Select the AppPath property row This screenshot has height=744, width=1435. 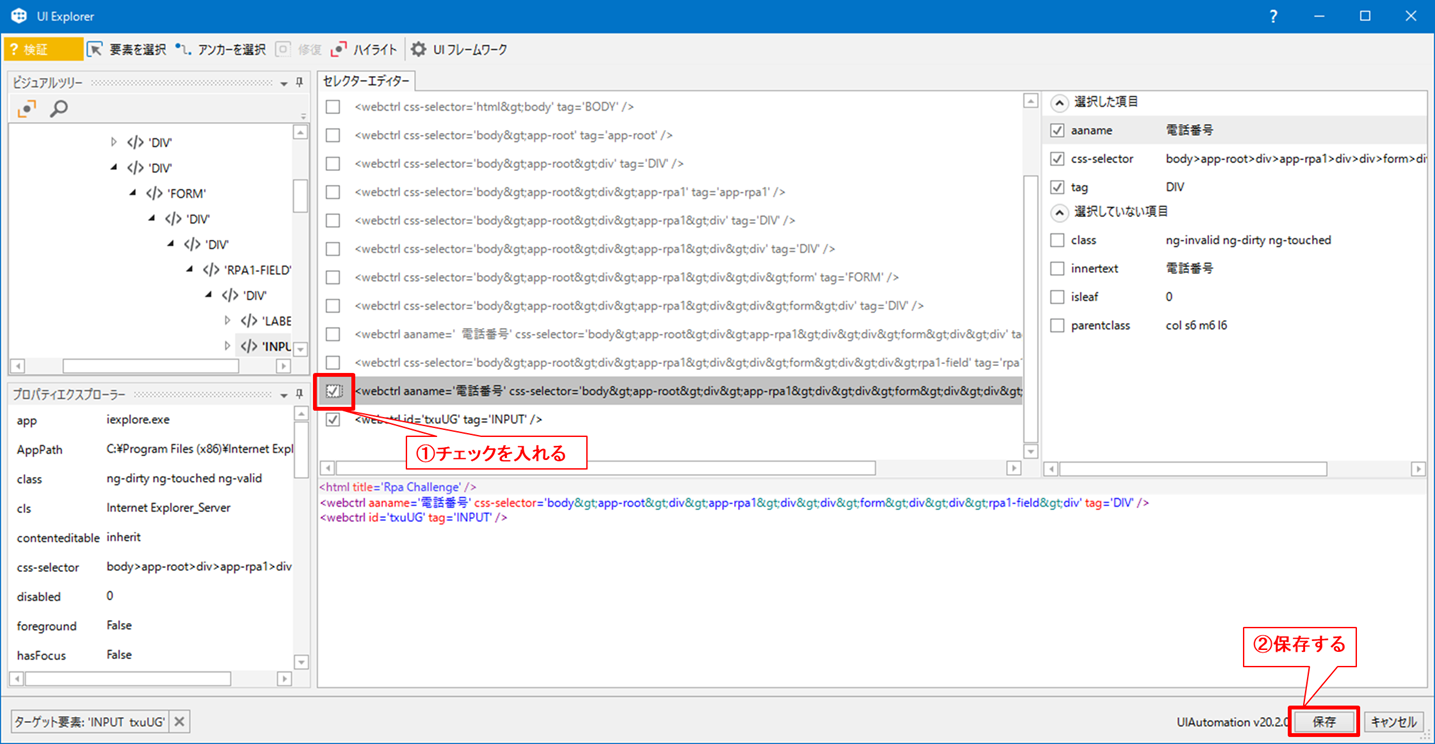[x=152, y=450]
